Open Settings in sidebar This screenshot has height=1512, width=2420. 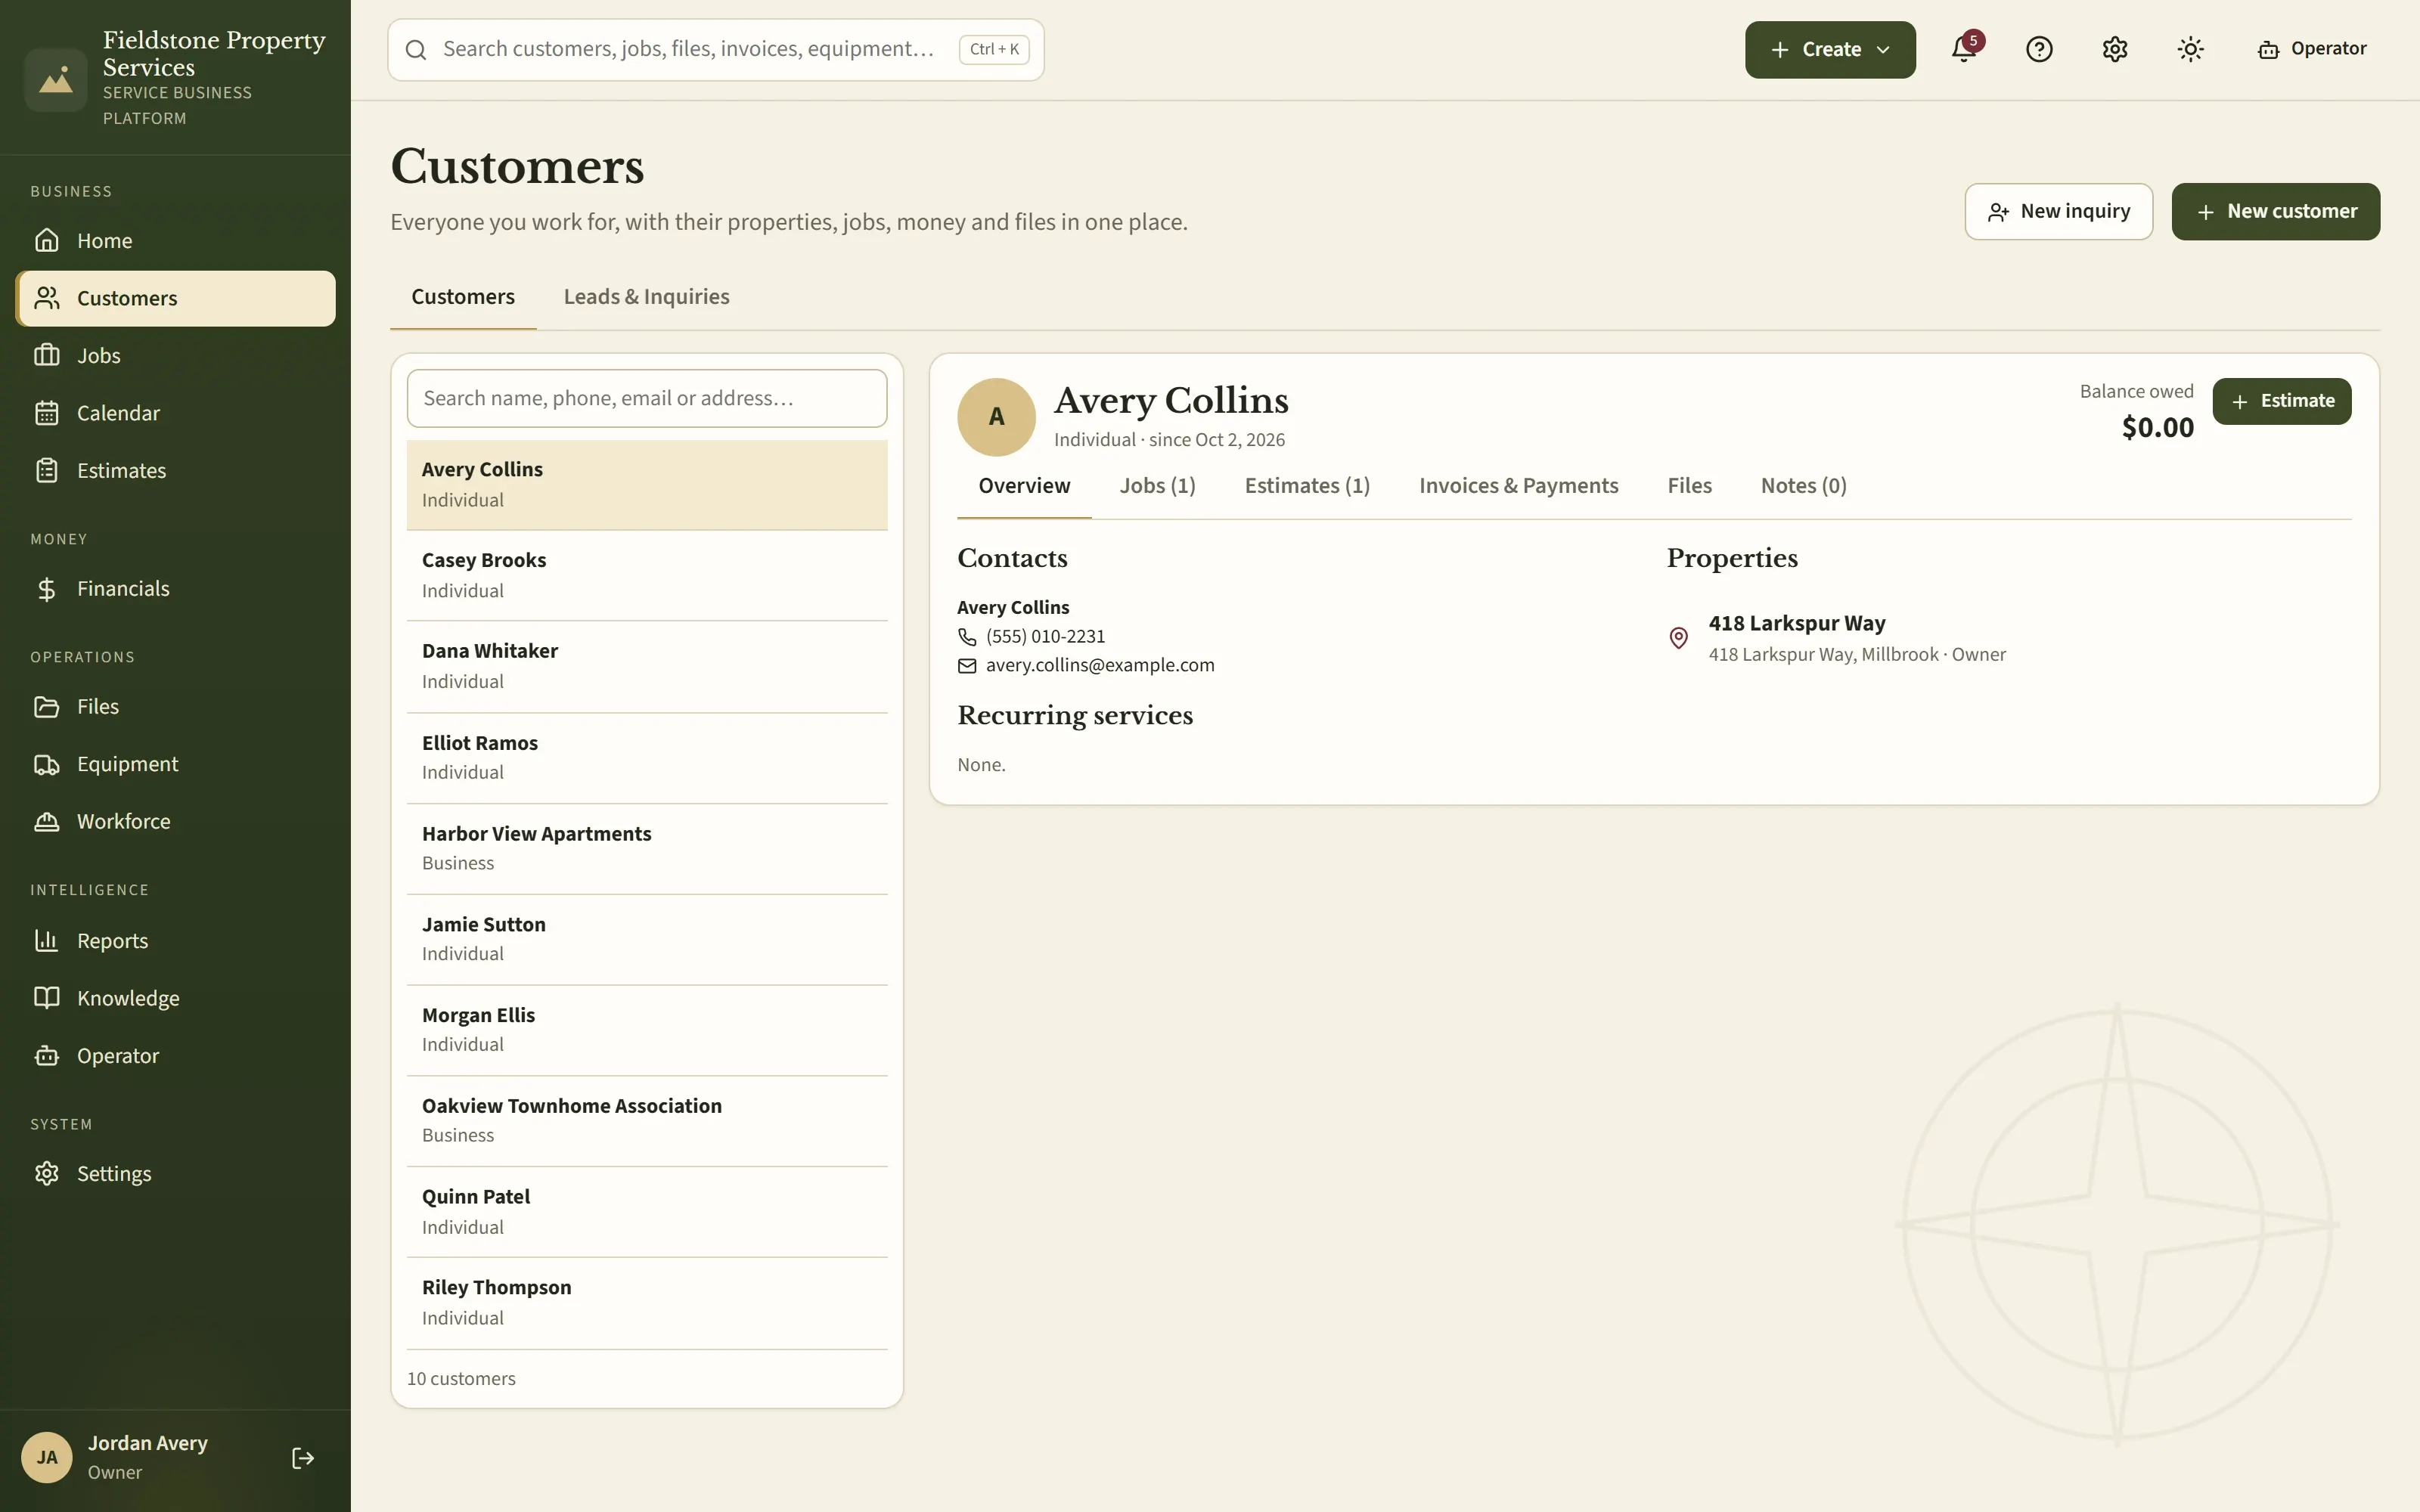(x=175, y=1174)
